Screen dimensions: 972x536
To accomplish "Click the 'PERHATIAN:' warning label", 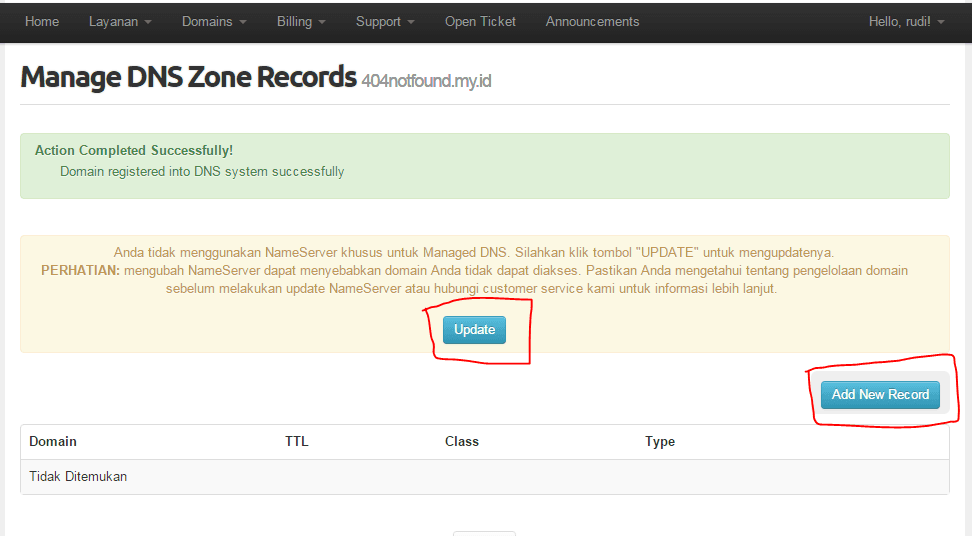I will pos(80,271).
